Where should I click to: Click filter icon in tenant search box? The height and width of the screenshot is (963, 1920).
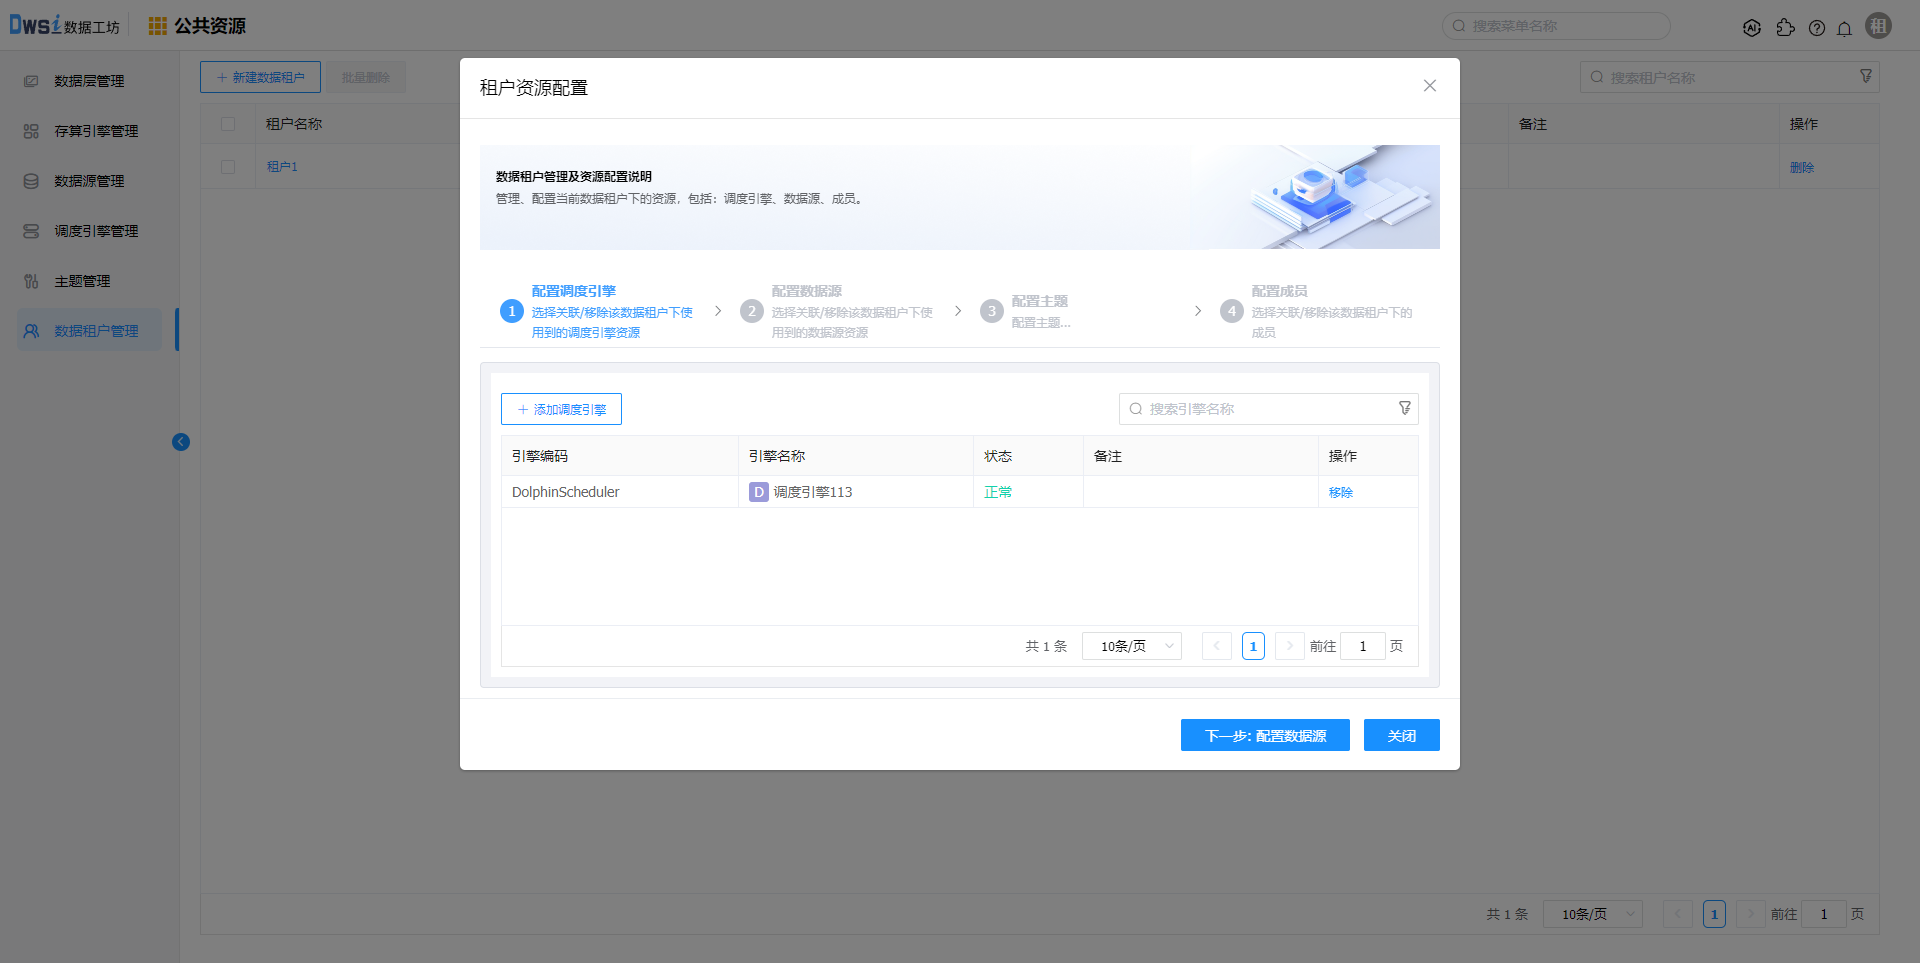pos(1865,76)
